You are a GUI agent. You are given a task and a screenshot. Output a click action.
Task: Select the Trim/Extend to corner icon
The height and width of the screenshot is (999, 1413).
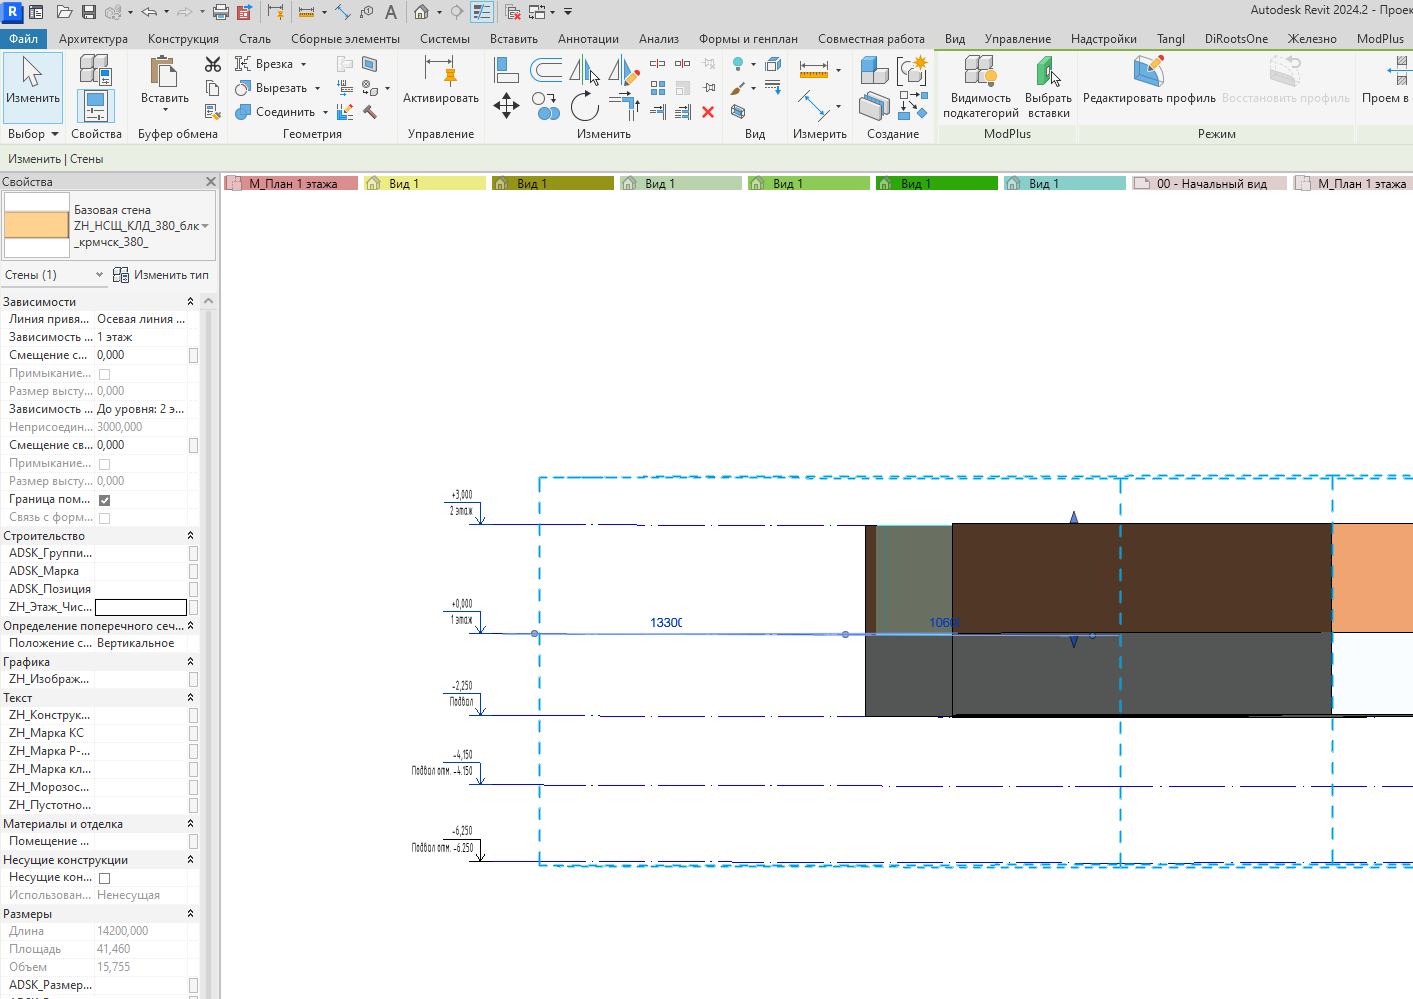pos(624,105)
